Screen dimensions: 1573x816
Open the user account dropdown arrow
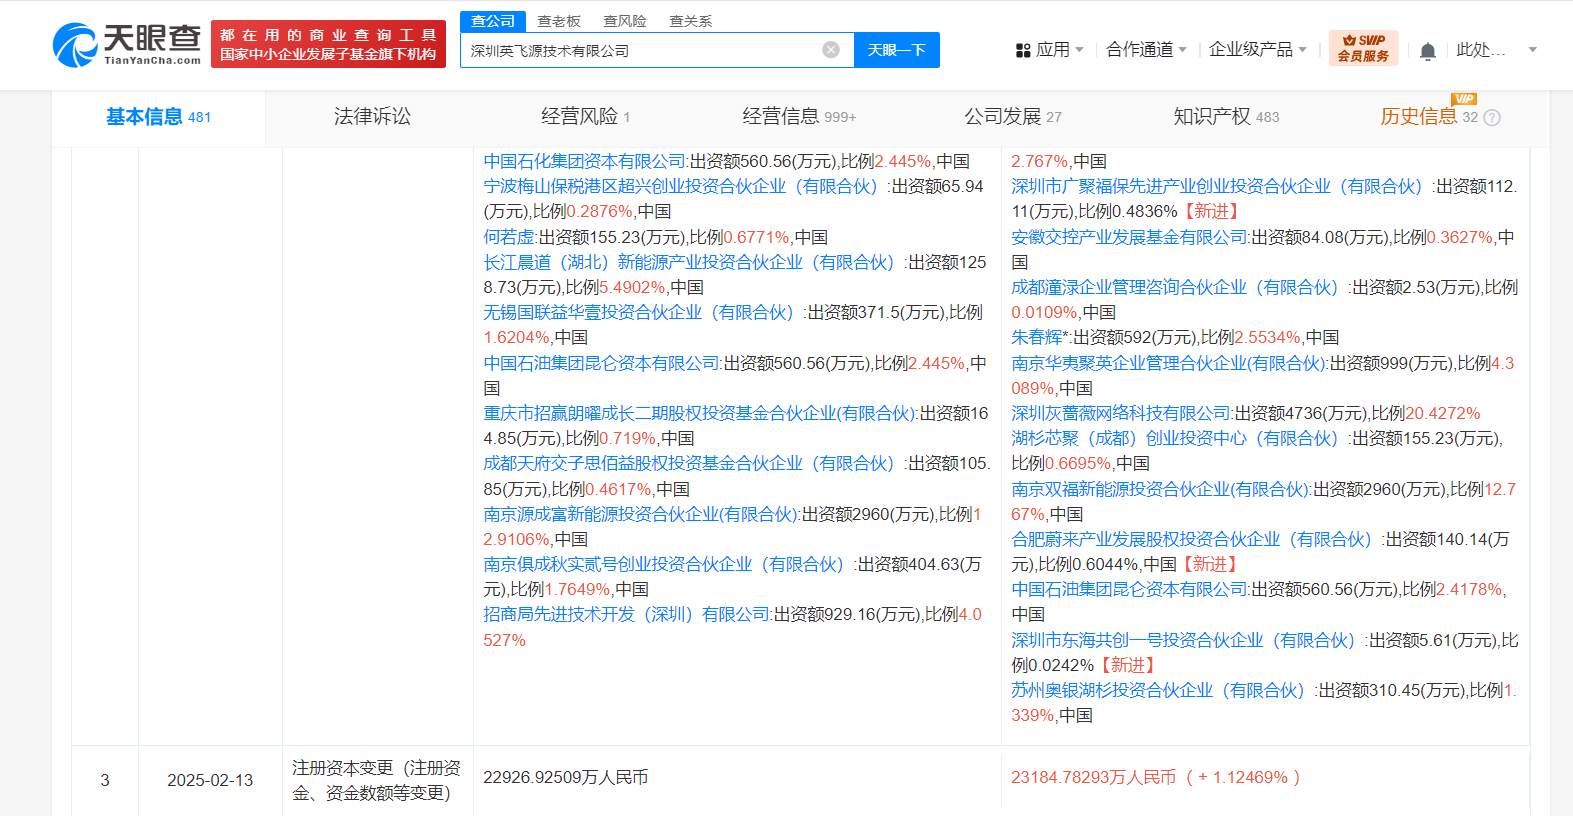pos(1532,49)
